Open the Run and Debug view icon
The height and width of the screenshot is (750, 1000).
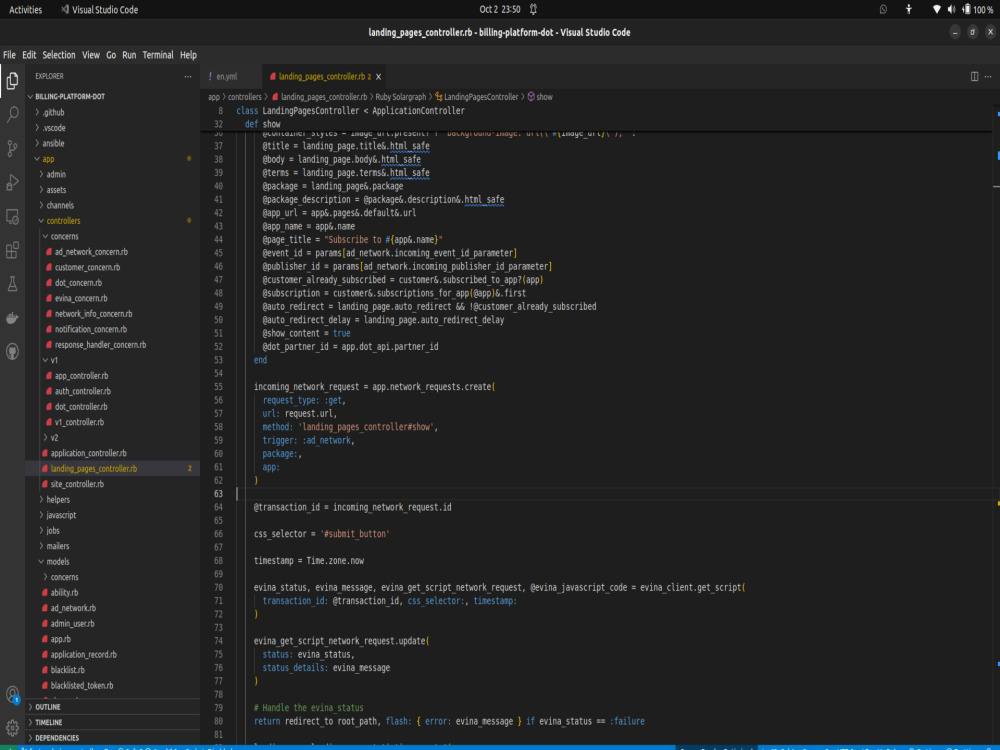pyautogui.click(x=12, y=182)
